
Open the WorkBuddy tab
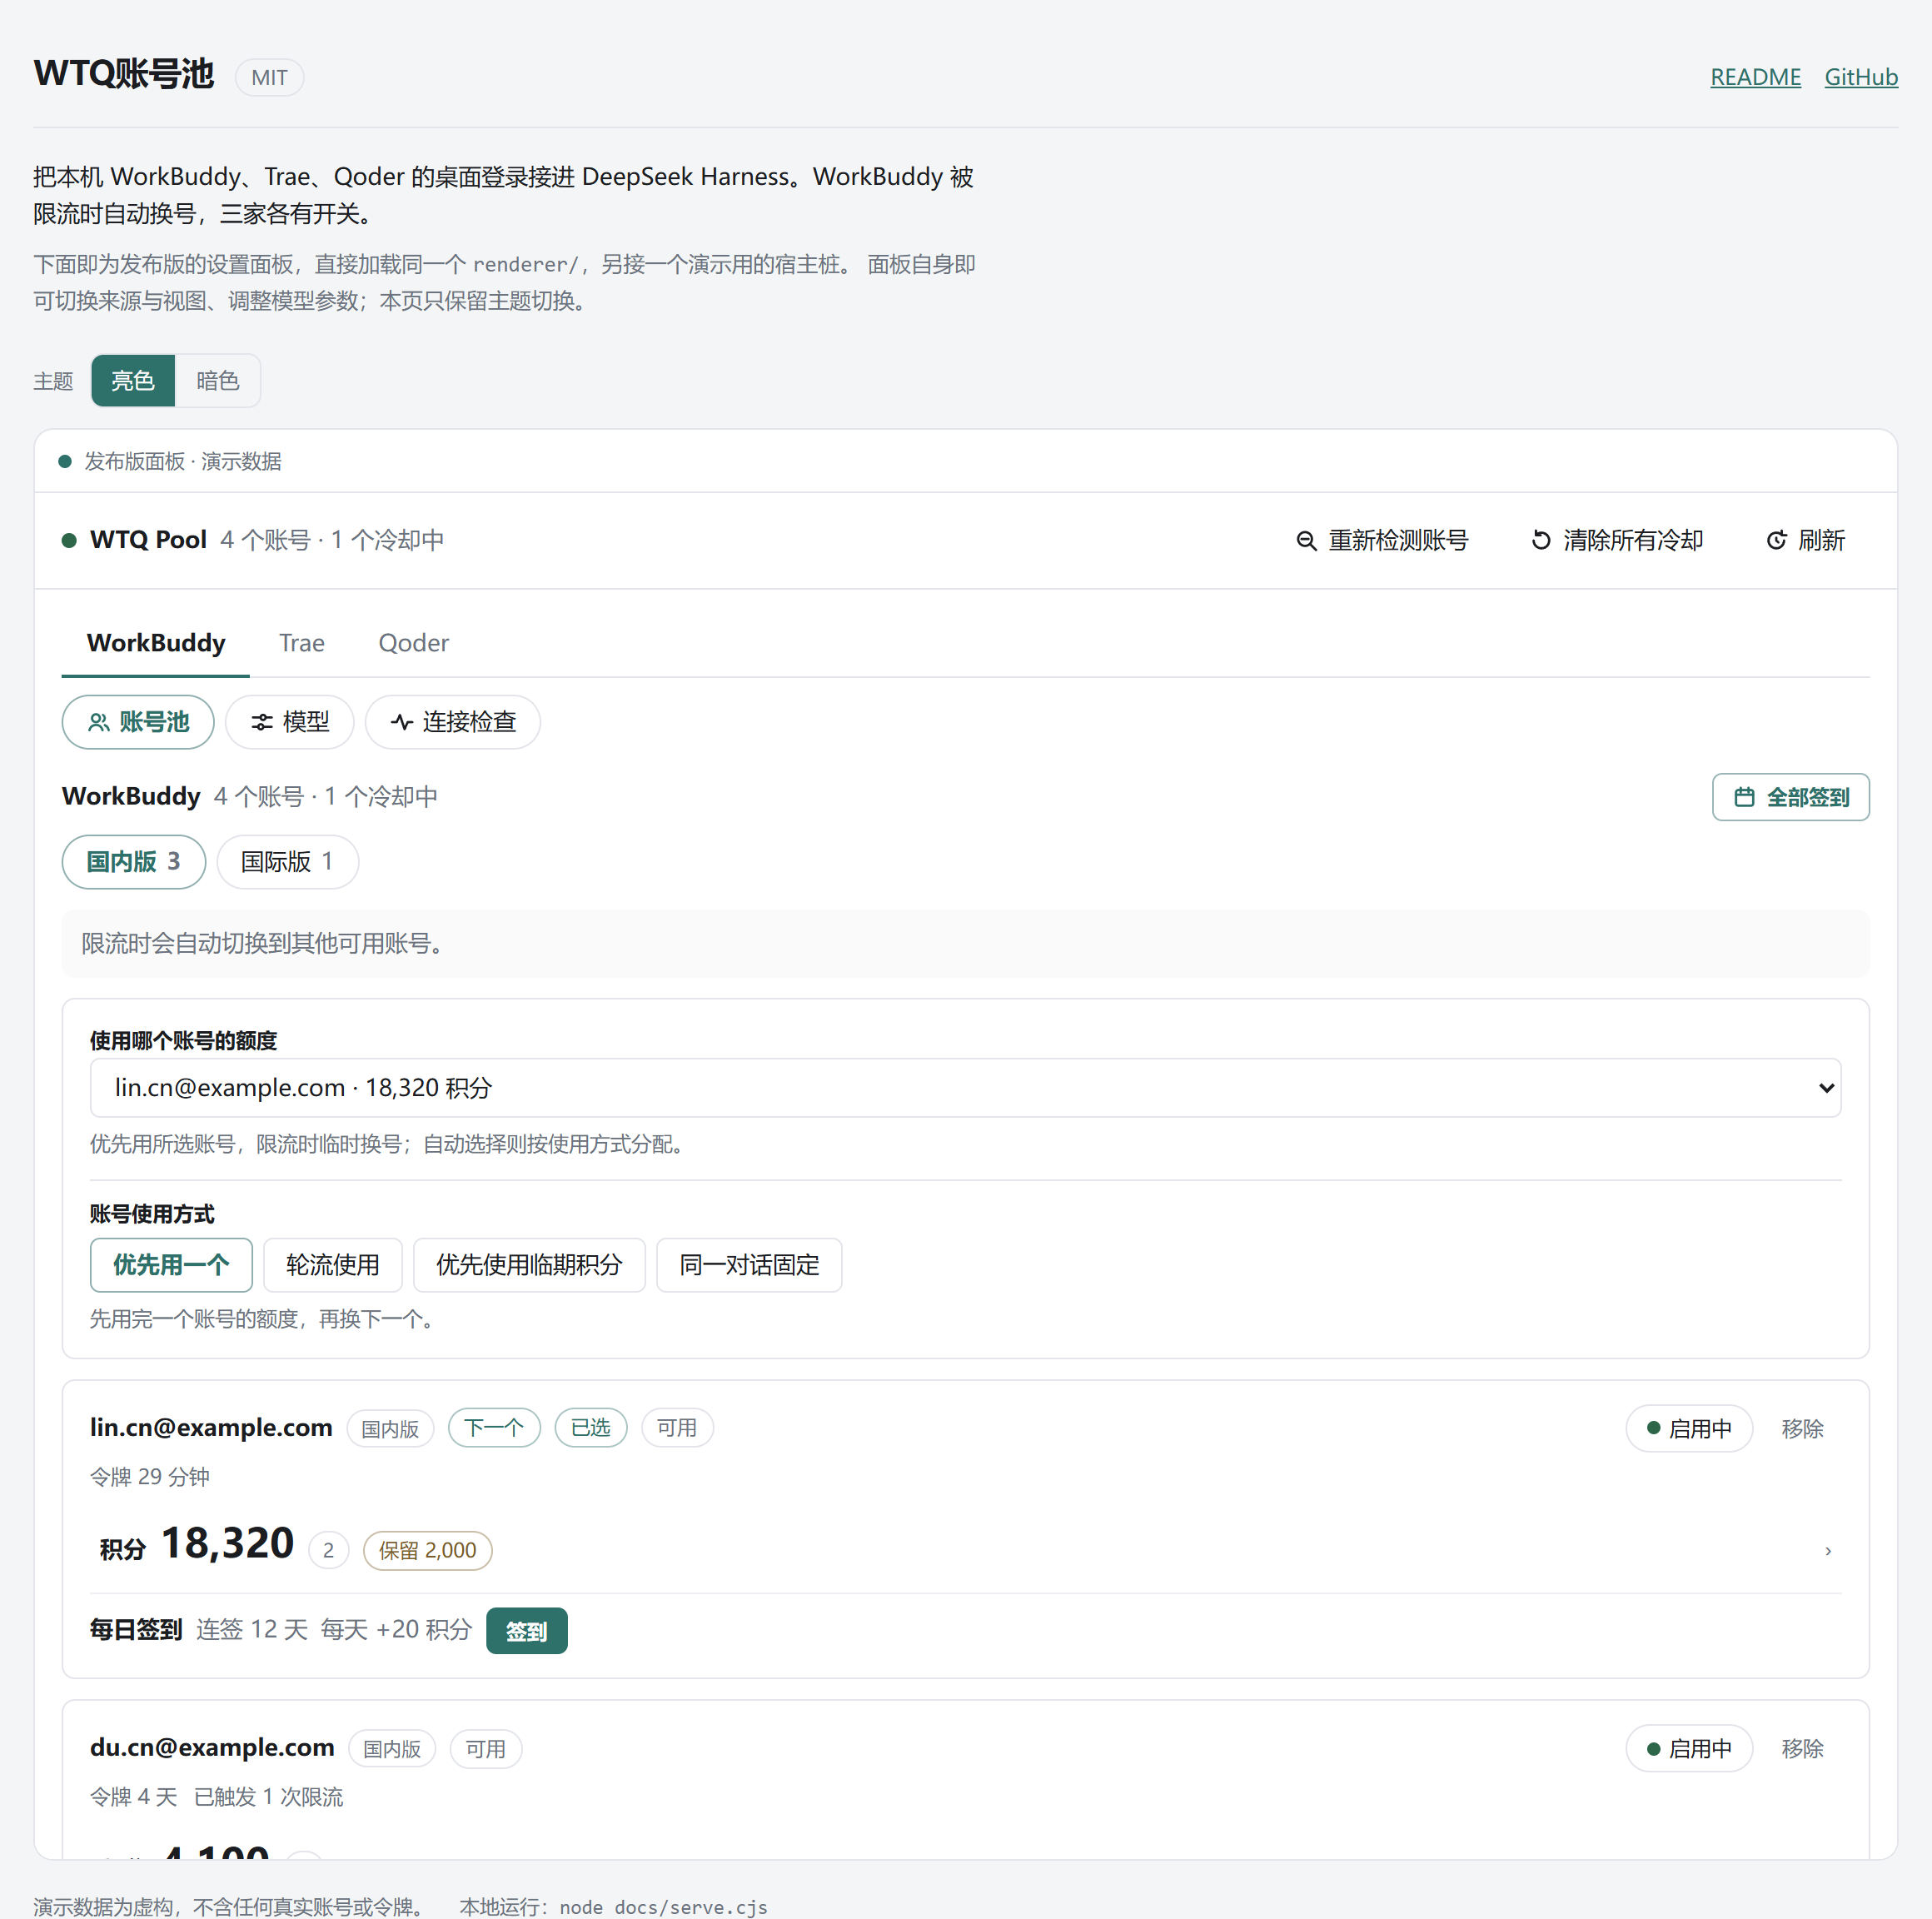tap(156, 643)
